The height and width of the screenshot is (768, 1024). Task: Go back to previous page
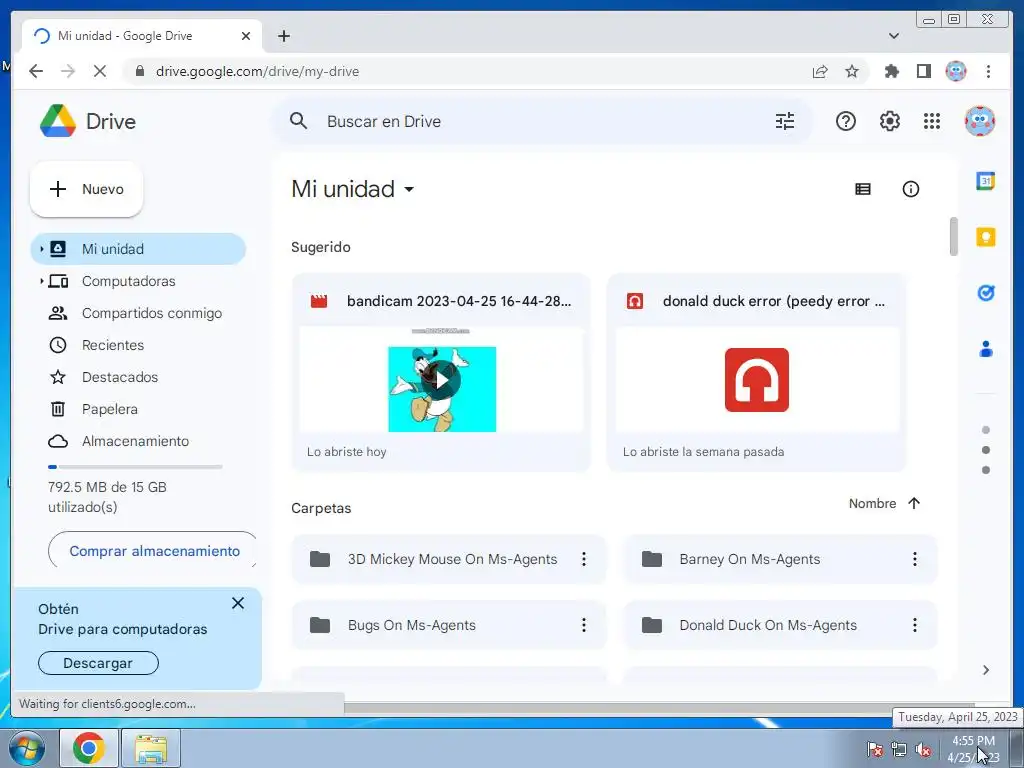[36, 71]
